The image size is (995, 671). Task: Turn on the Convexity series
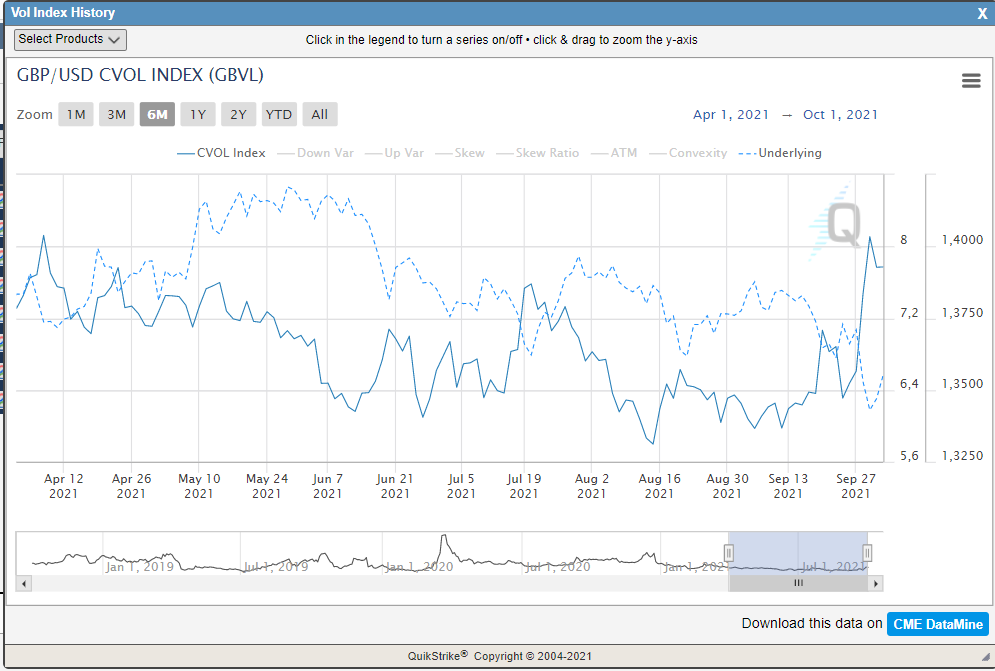pos(690,153)
